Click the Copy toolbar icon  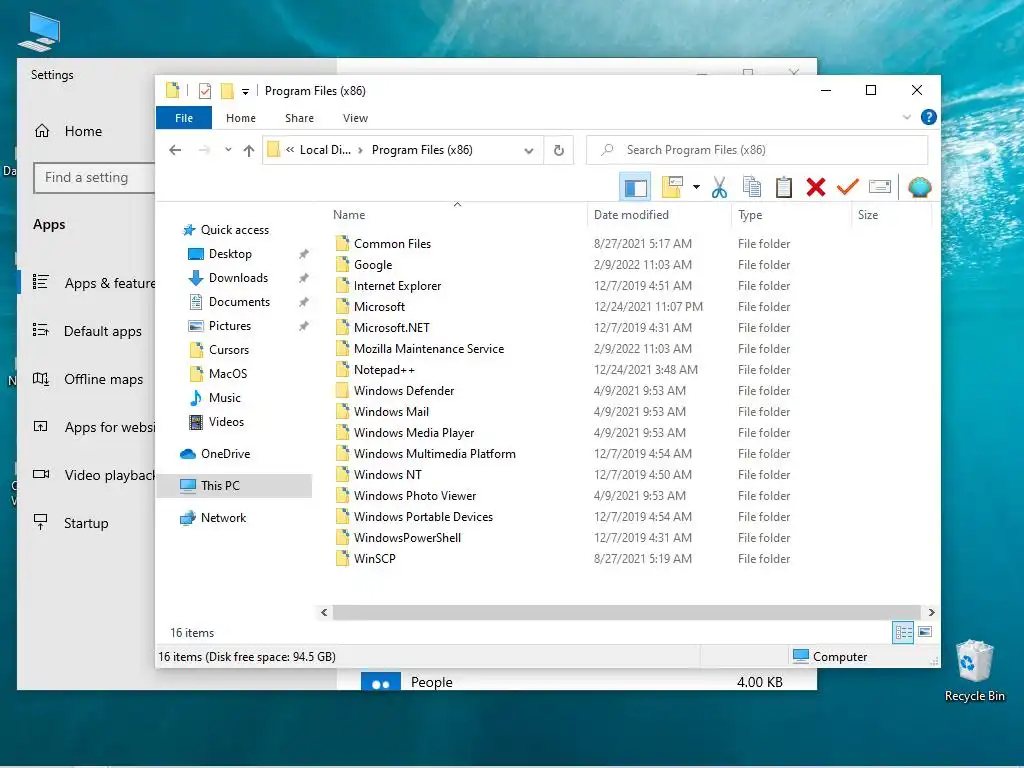tap(752, 187)
